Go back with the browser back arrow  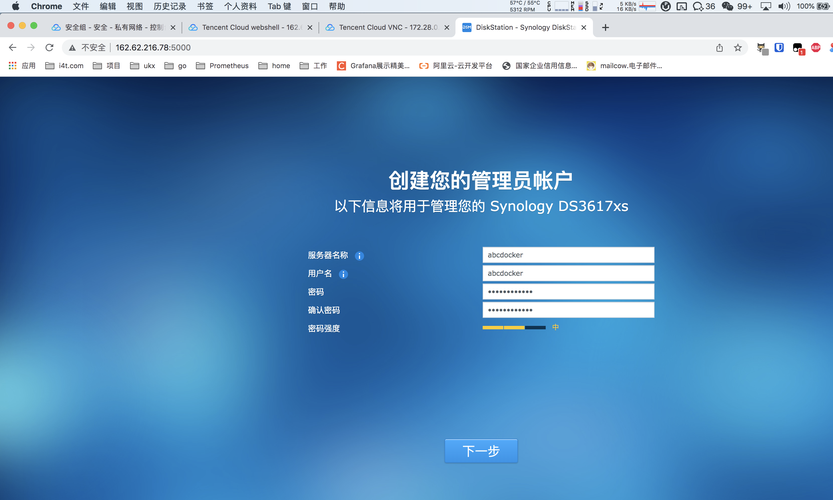pyautogui.click(x=13, y=47)
